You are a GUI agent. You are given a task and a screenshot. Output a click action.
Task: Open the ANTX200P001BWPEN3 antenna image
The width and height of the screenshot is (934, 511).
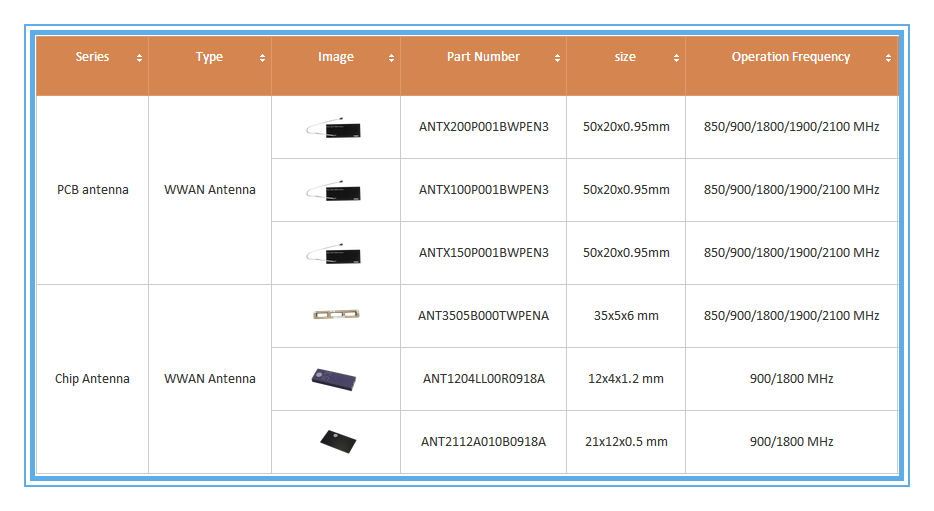(x=335, y=128)
